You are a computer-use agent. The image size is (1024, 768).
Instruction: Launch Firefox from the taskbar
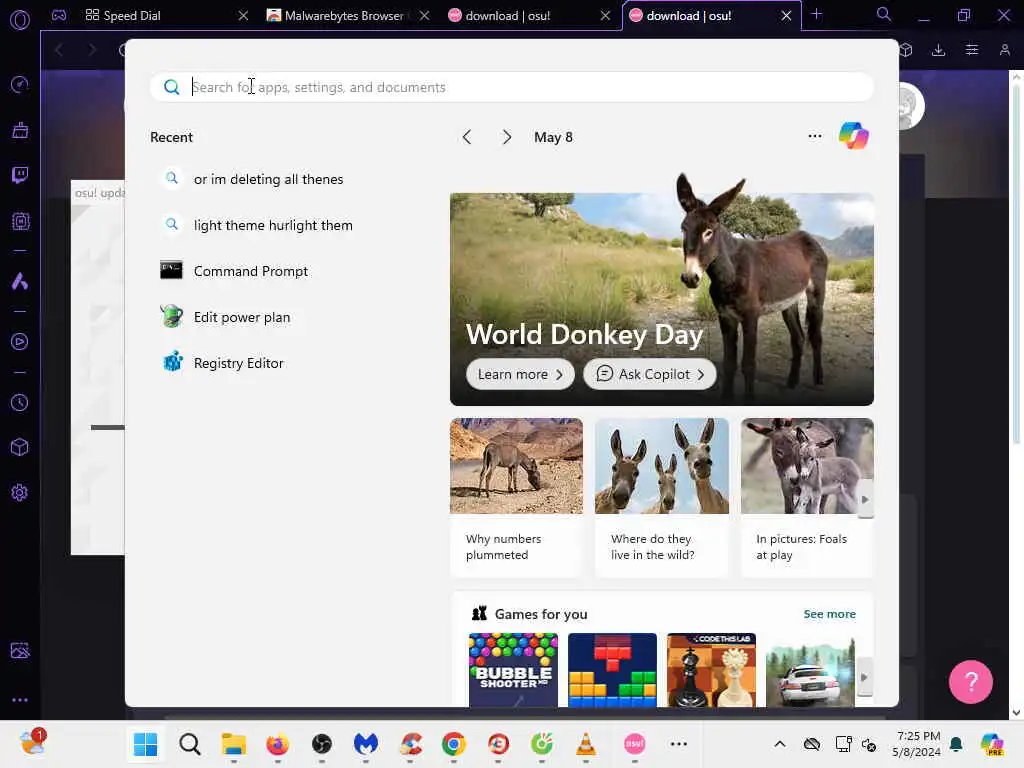coord(278,744)
